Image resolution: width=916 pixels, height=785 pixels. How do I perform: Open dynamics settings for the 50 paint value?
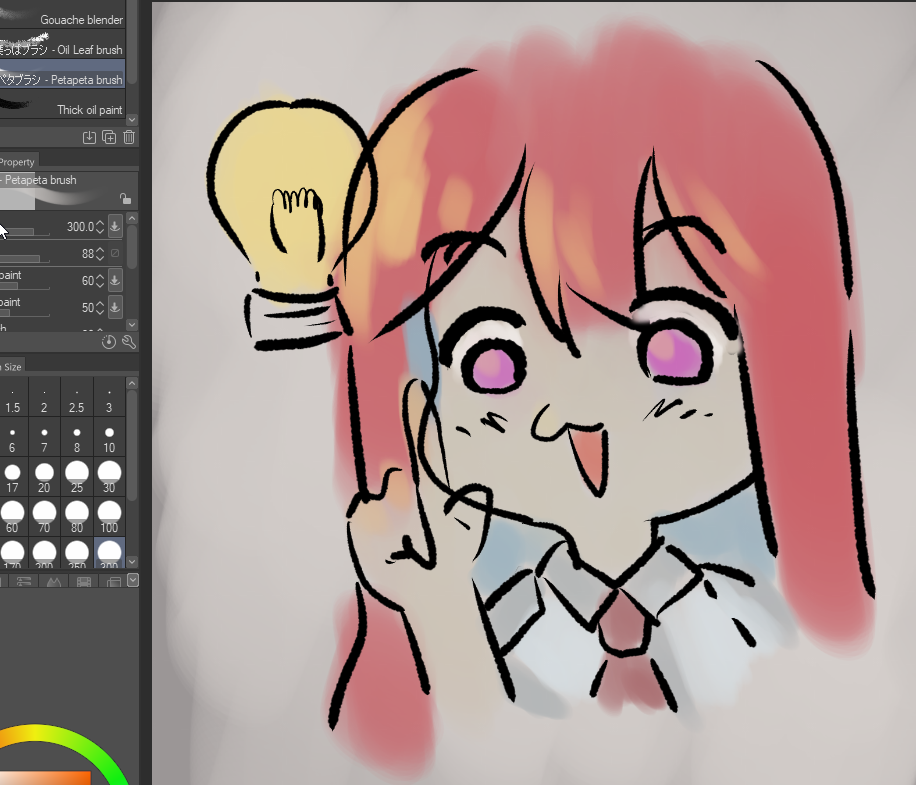coord(115,307)
